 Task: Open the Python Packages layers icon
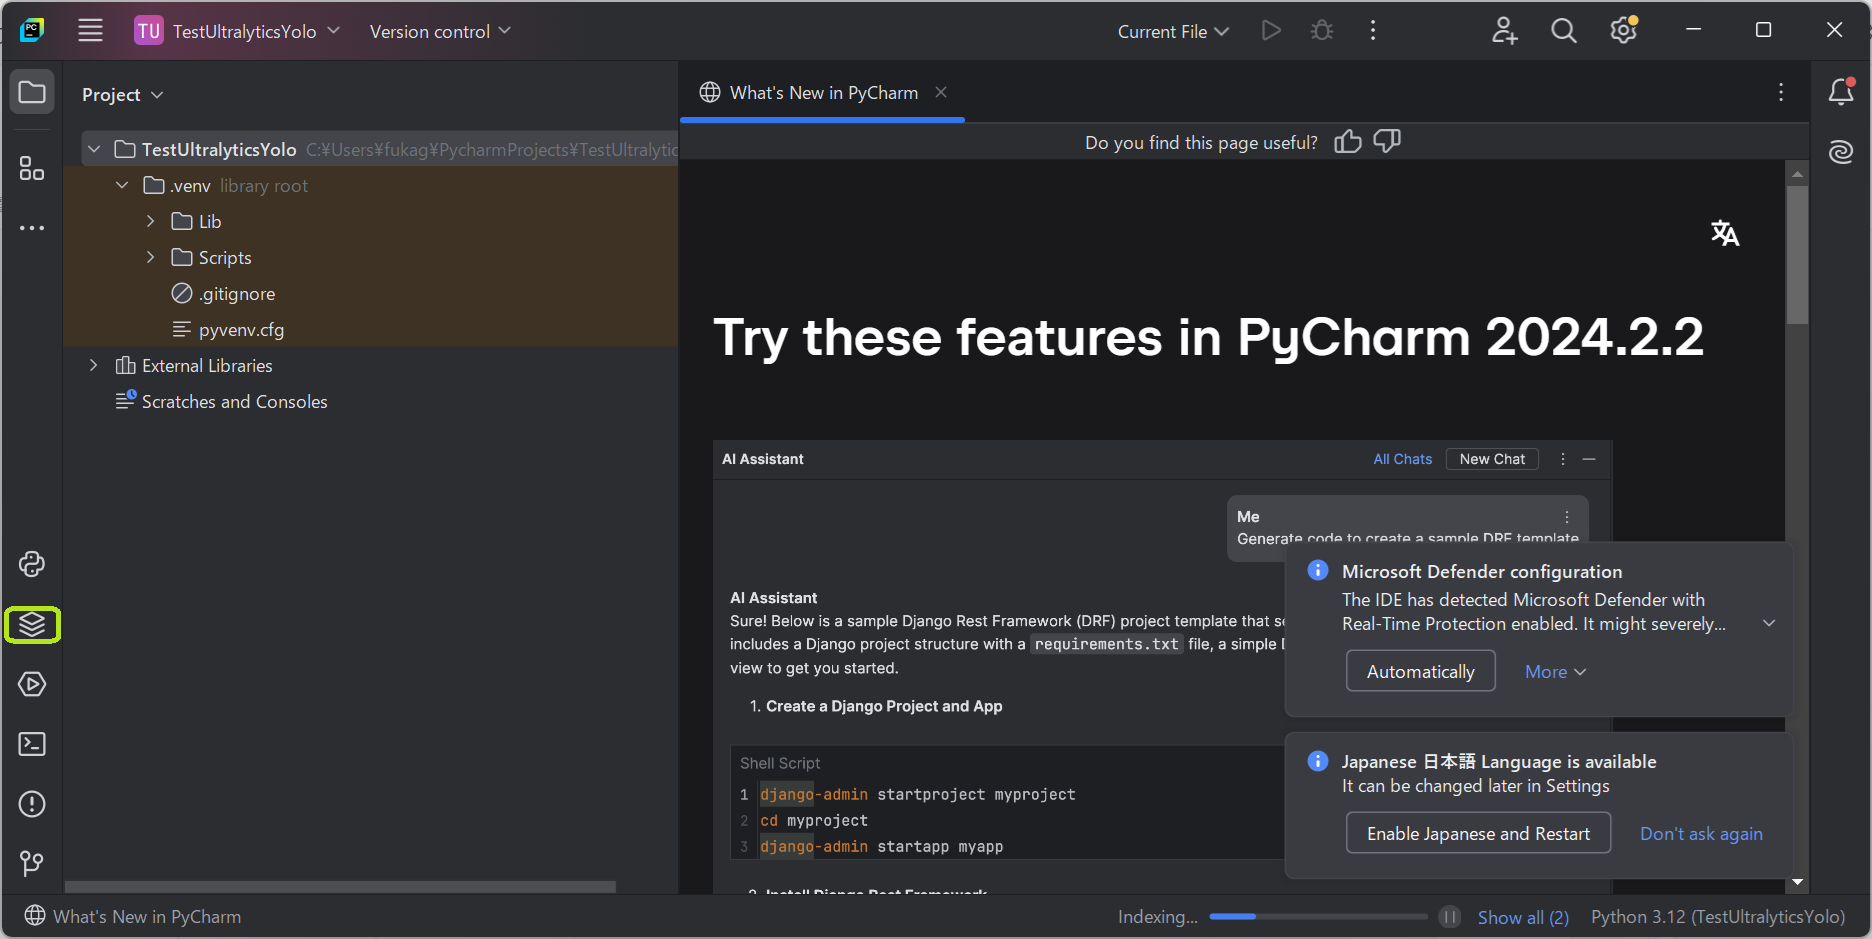click(32, 624)
